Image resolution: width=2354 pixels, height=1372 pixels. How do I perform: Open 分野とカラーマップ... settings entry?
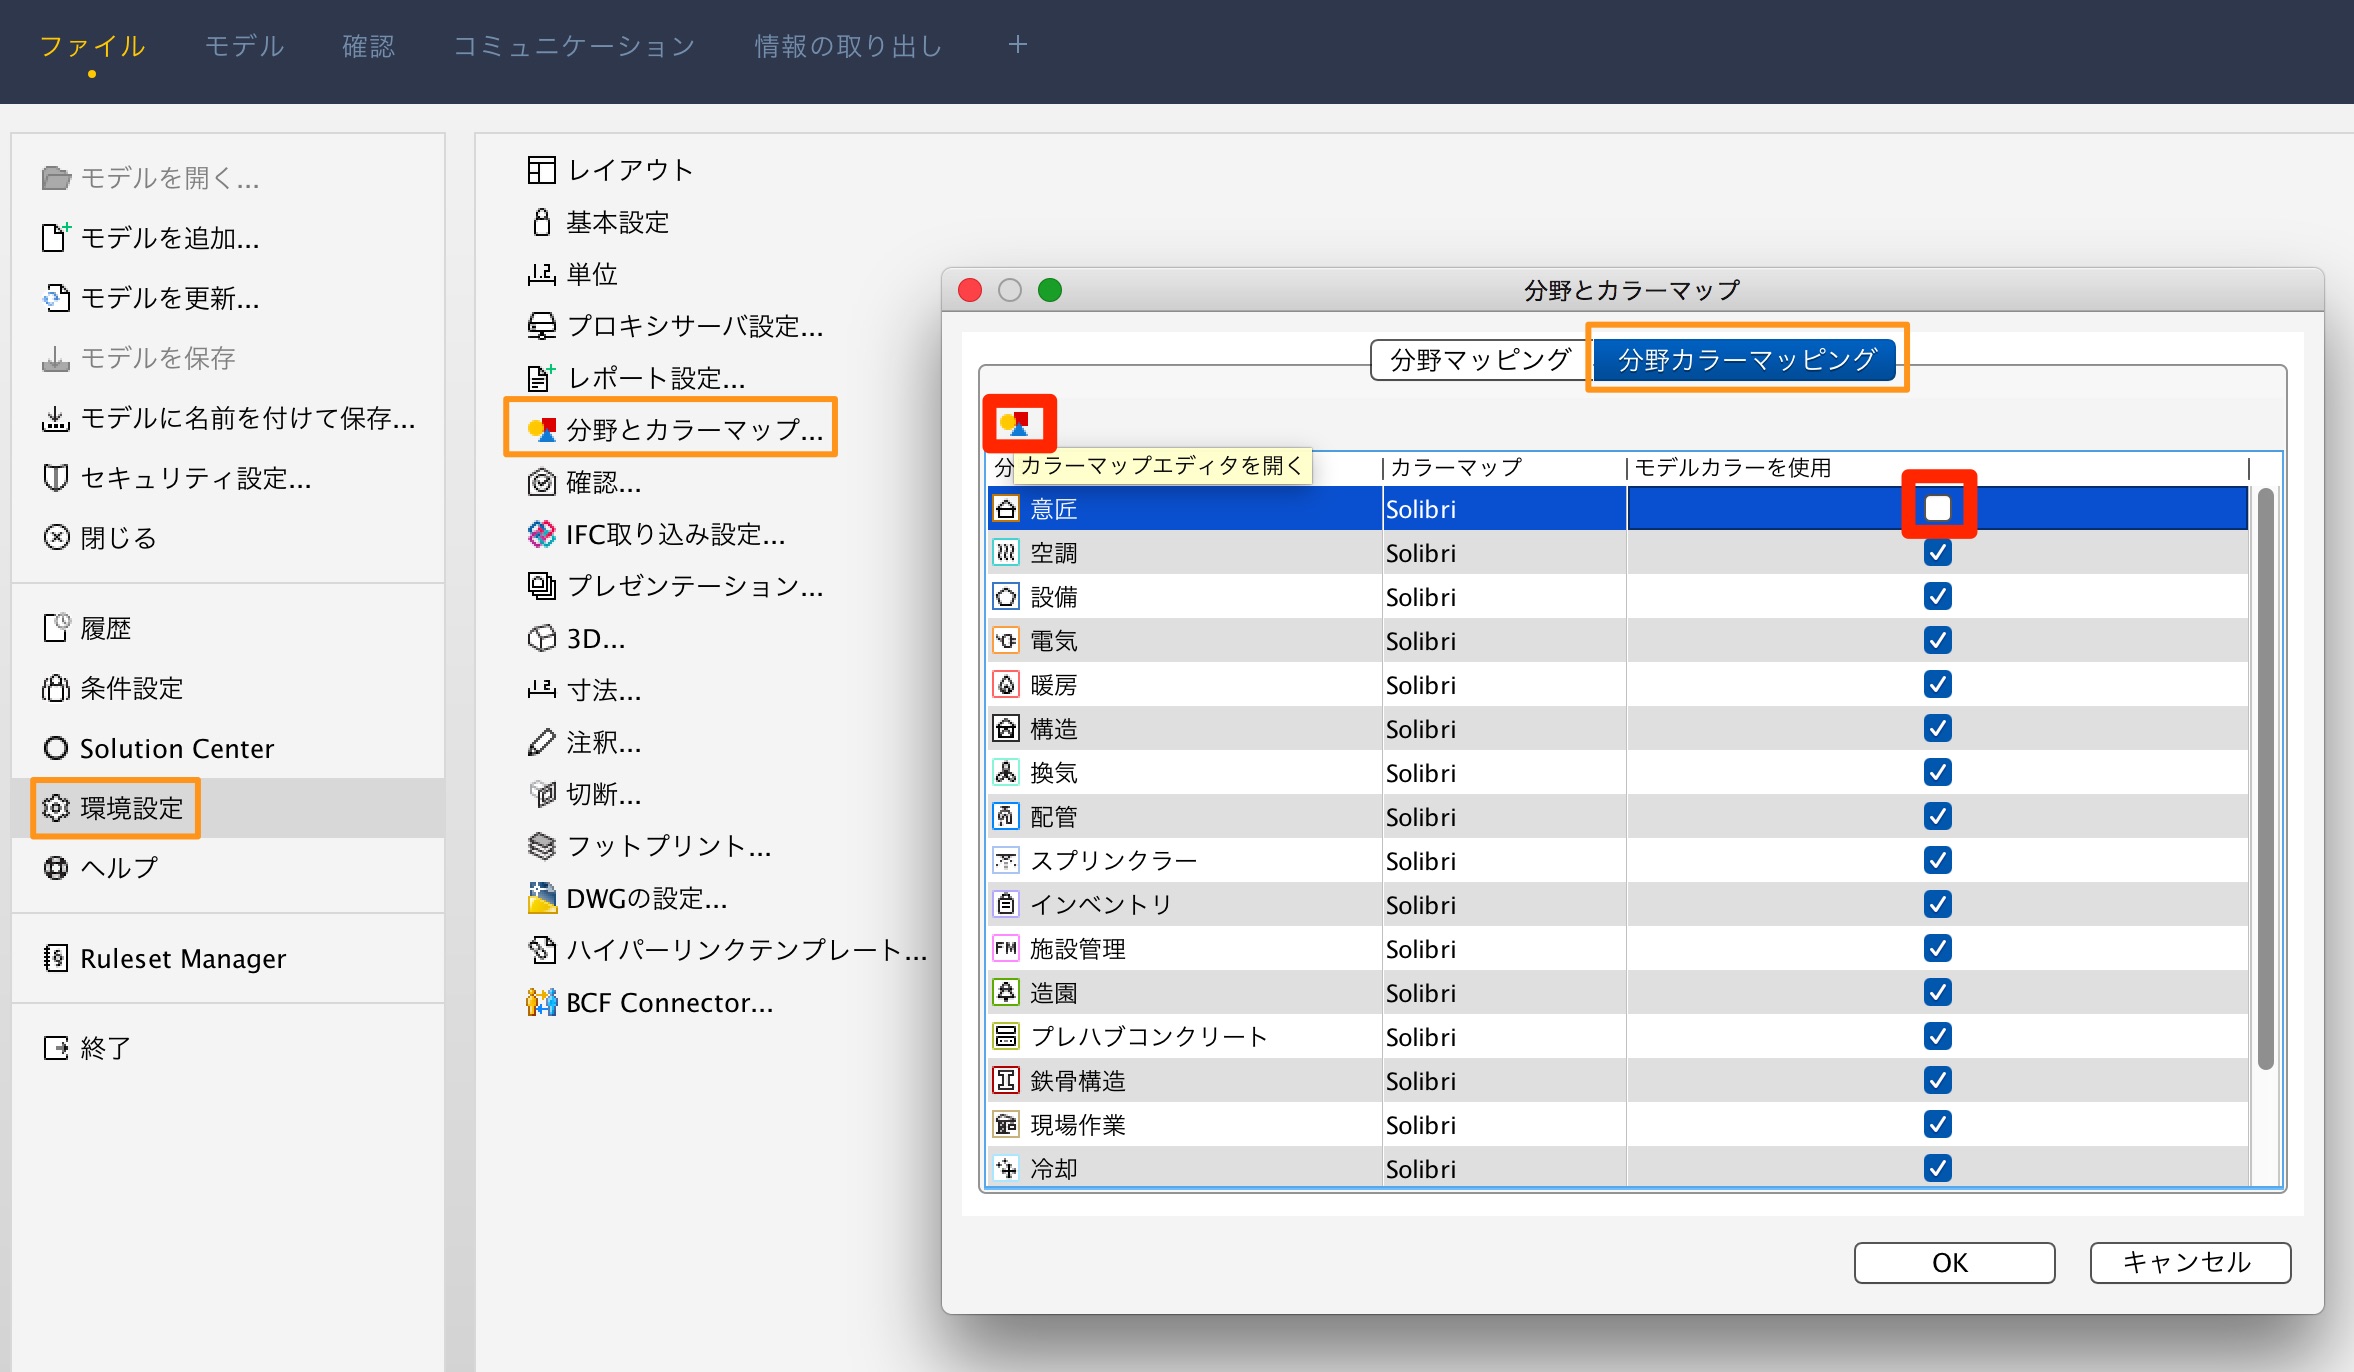(x=675, y=430)
